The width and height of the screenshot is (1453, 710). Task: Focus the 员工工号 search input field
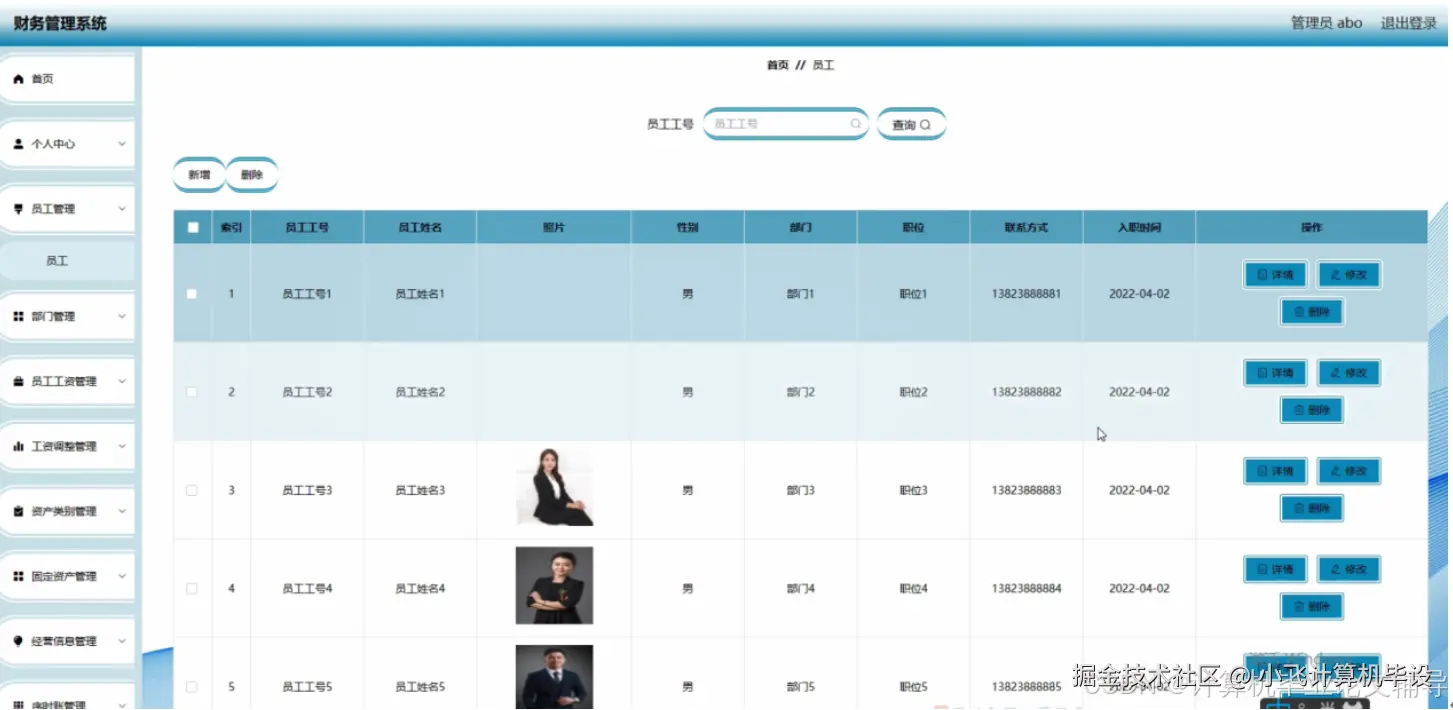(x=785, y=124)
